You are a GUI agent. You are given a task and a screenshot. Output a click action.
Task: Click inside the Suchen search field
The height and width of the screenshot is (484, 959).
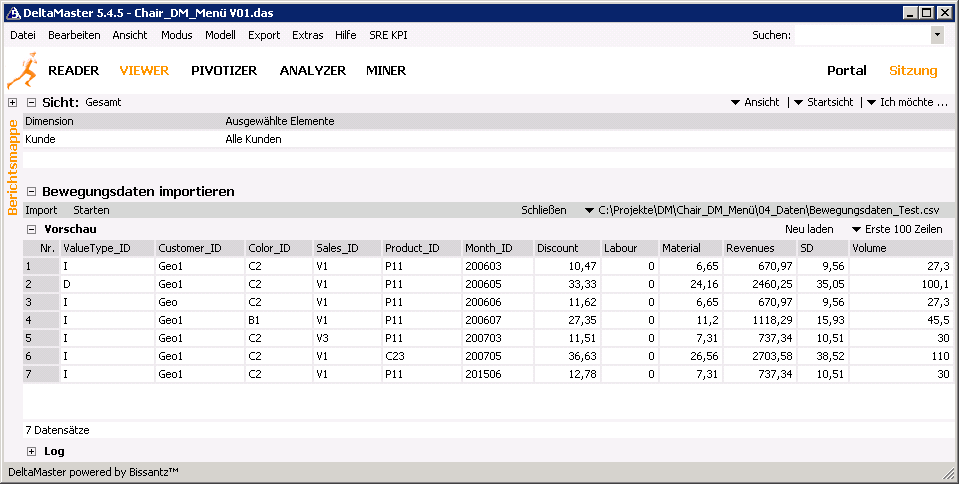pyautogui.click(x=862, y=35)
